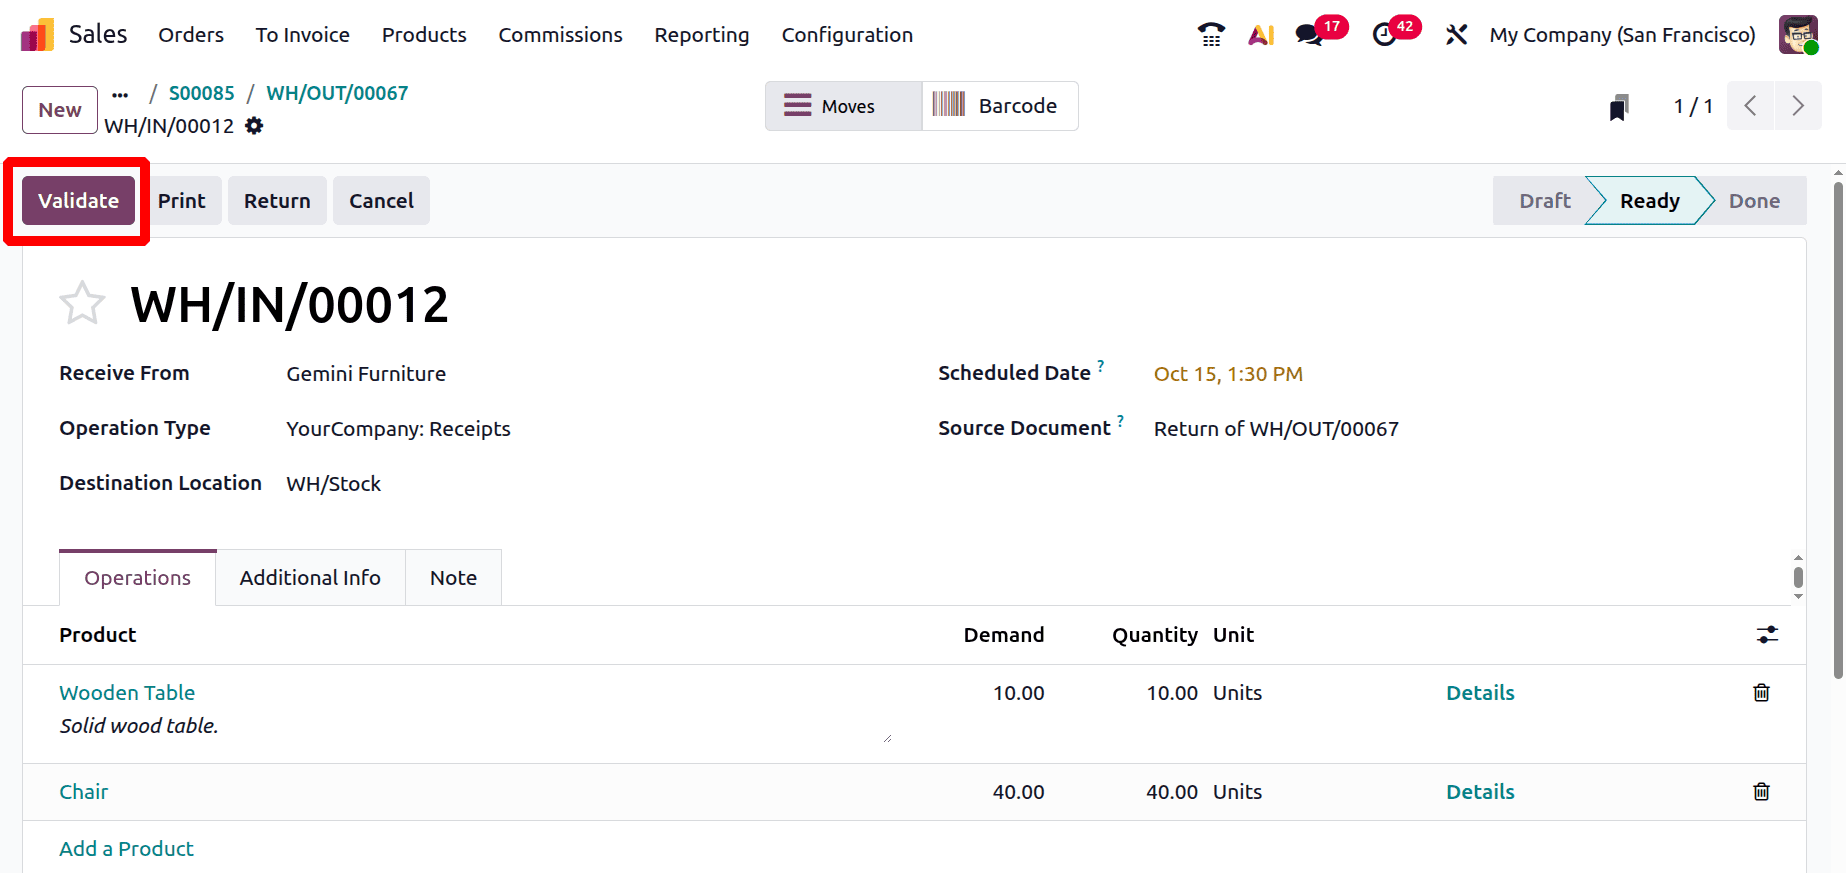This screenshot has height=873, width=1846.
Task: Edit Chair quantity 40.00
Action: [x=1172, y=792]
